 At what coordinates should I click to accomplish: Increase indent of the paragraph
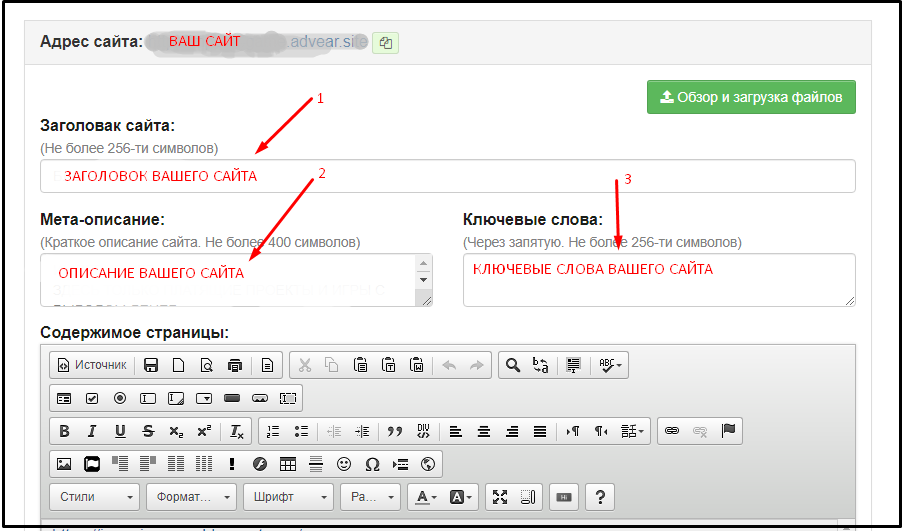pyautogui.click(x=362, y=431)
